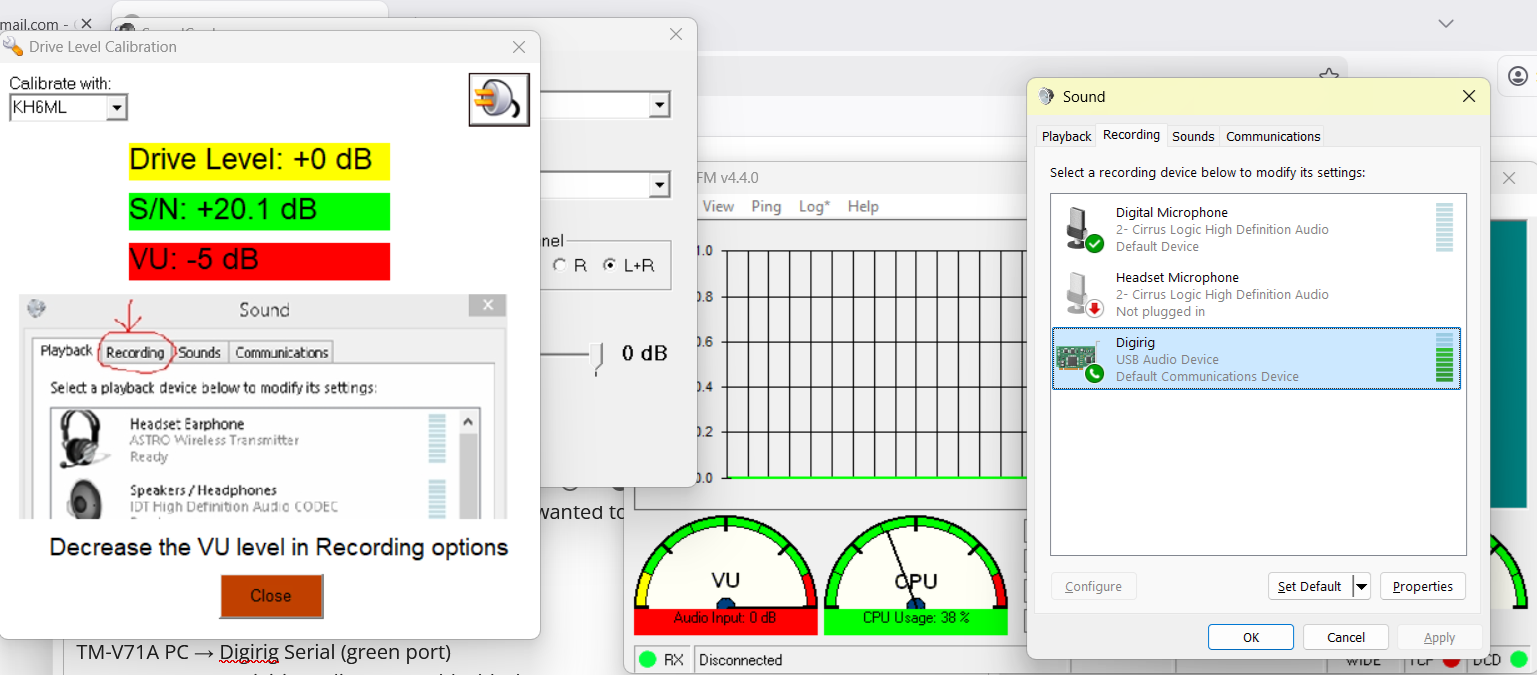The width and height of the screenshot is (1537, 675).
Task: Click the Properties button
Action: pos(1422,587)
